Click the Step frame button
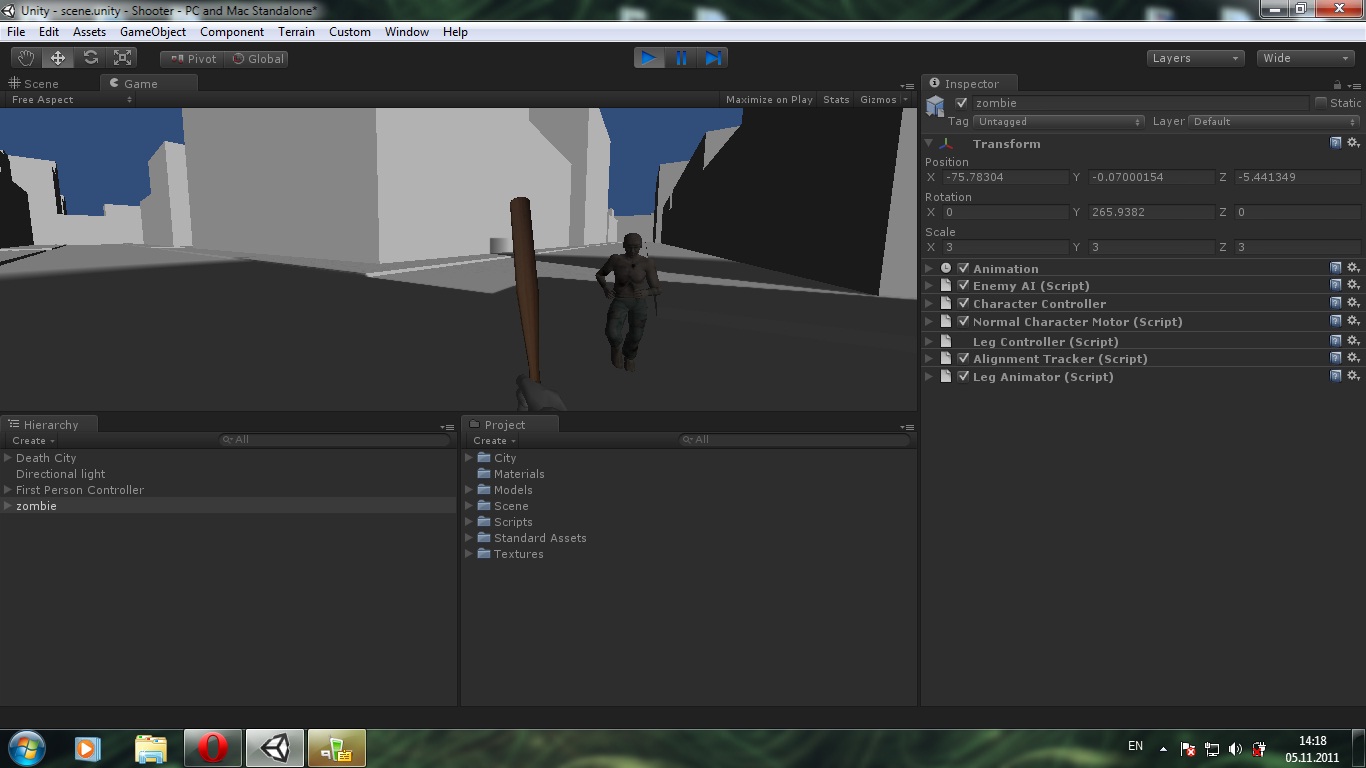 point(713,58)
